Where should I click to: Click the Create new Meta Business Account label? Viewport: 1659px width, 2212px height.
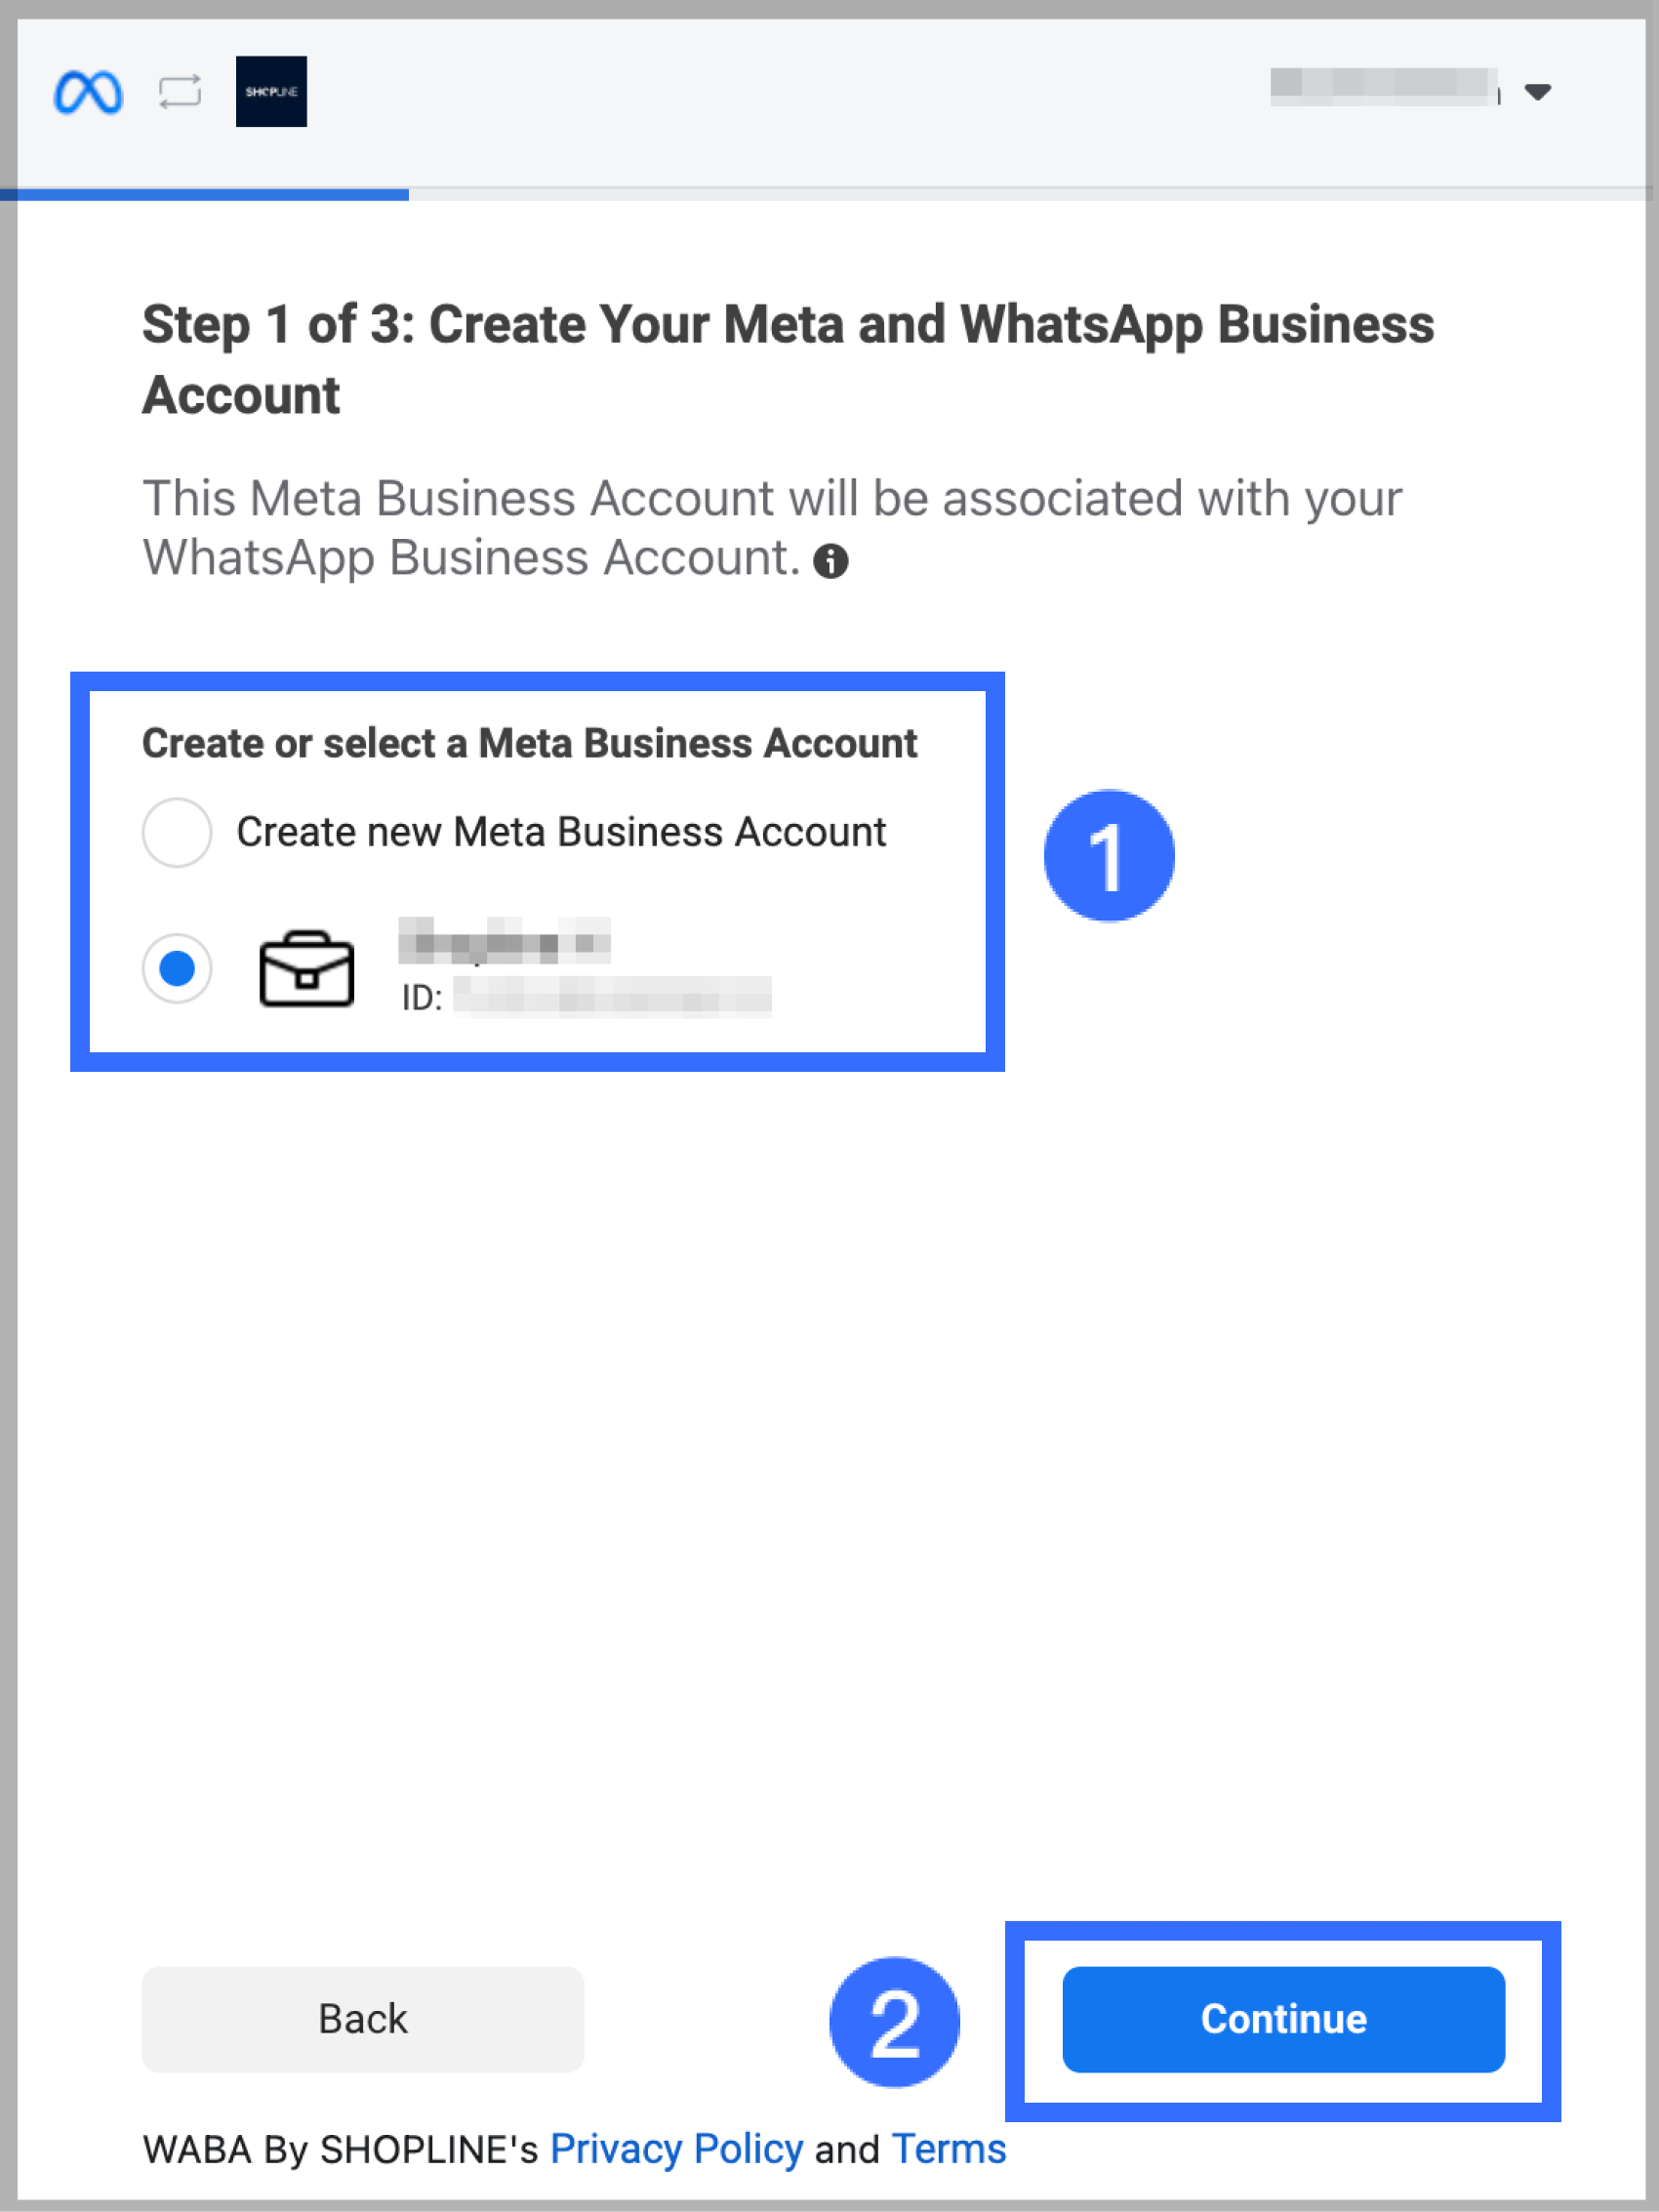561,832
